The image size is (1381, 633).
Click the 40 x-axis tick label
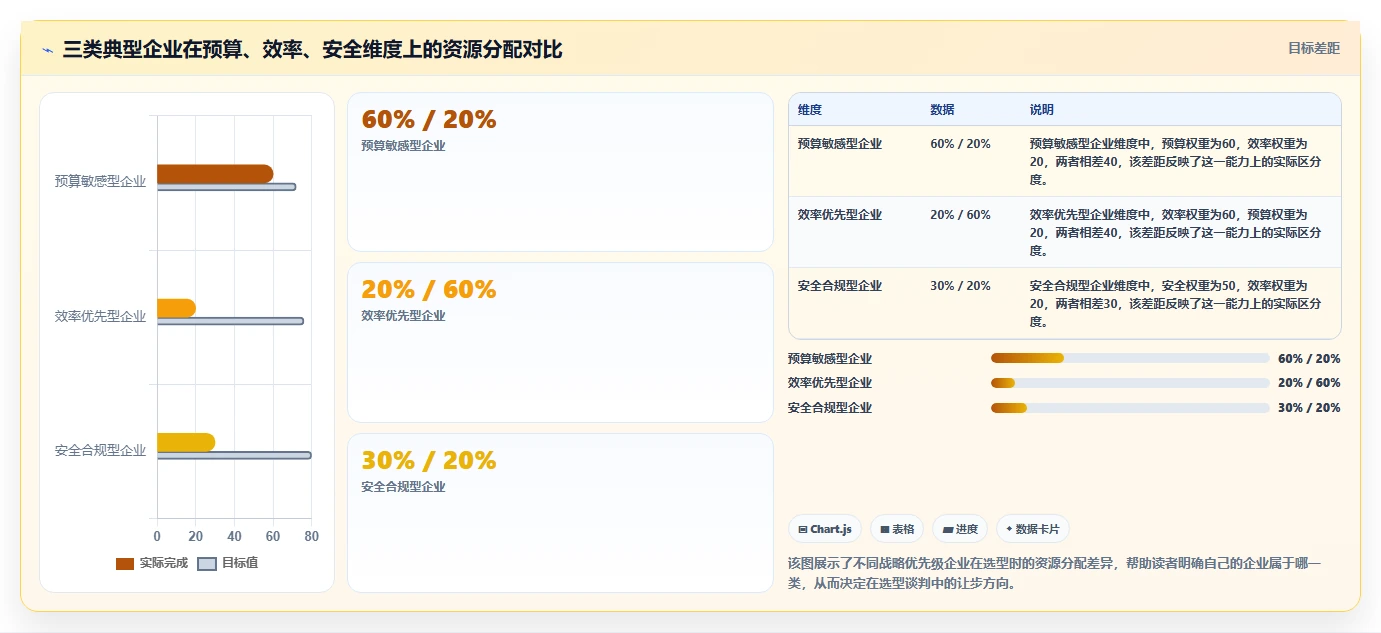(234, 536)
